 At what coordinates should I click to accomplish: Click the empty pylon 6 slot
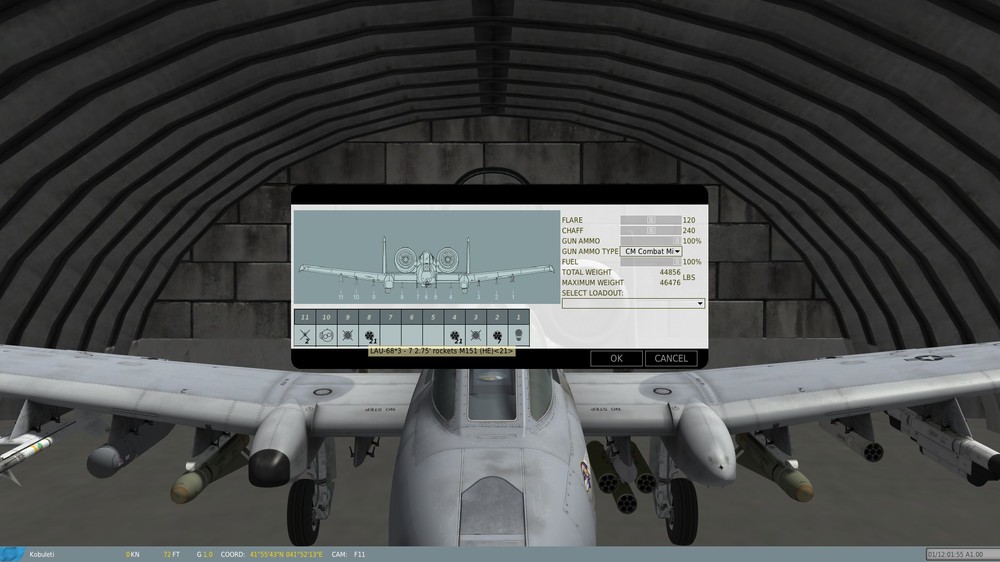point(412,335)
